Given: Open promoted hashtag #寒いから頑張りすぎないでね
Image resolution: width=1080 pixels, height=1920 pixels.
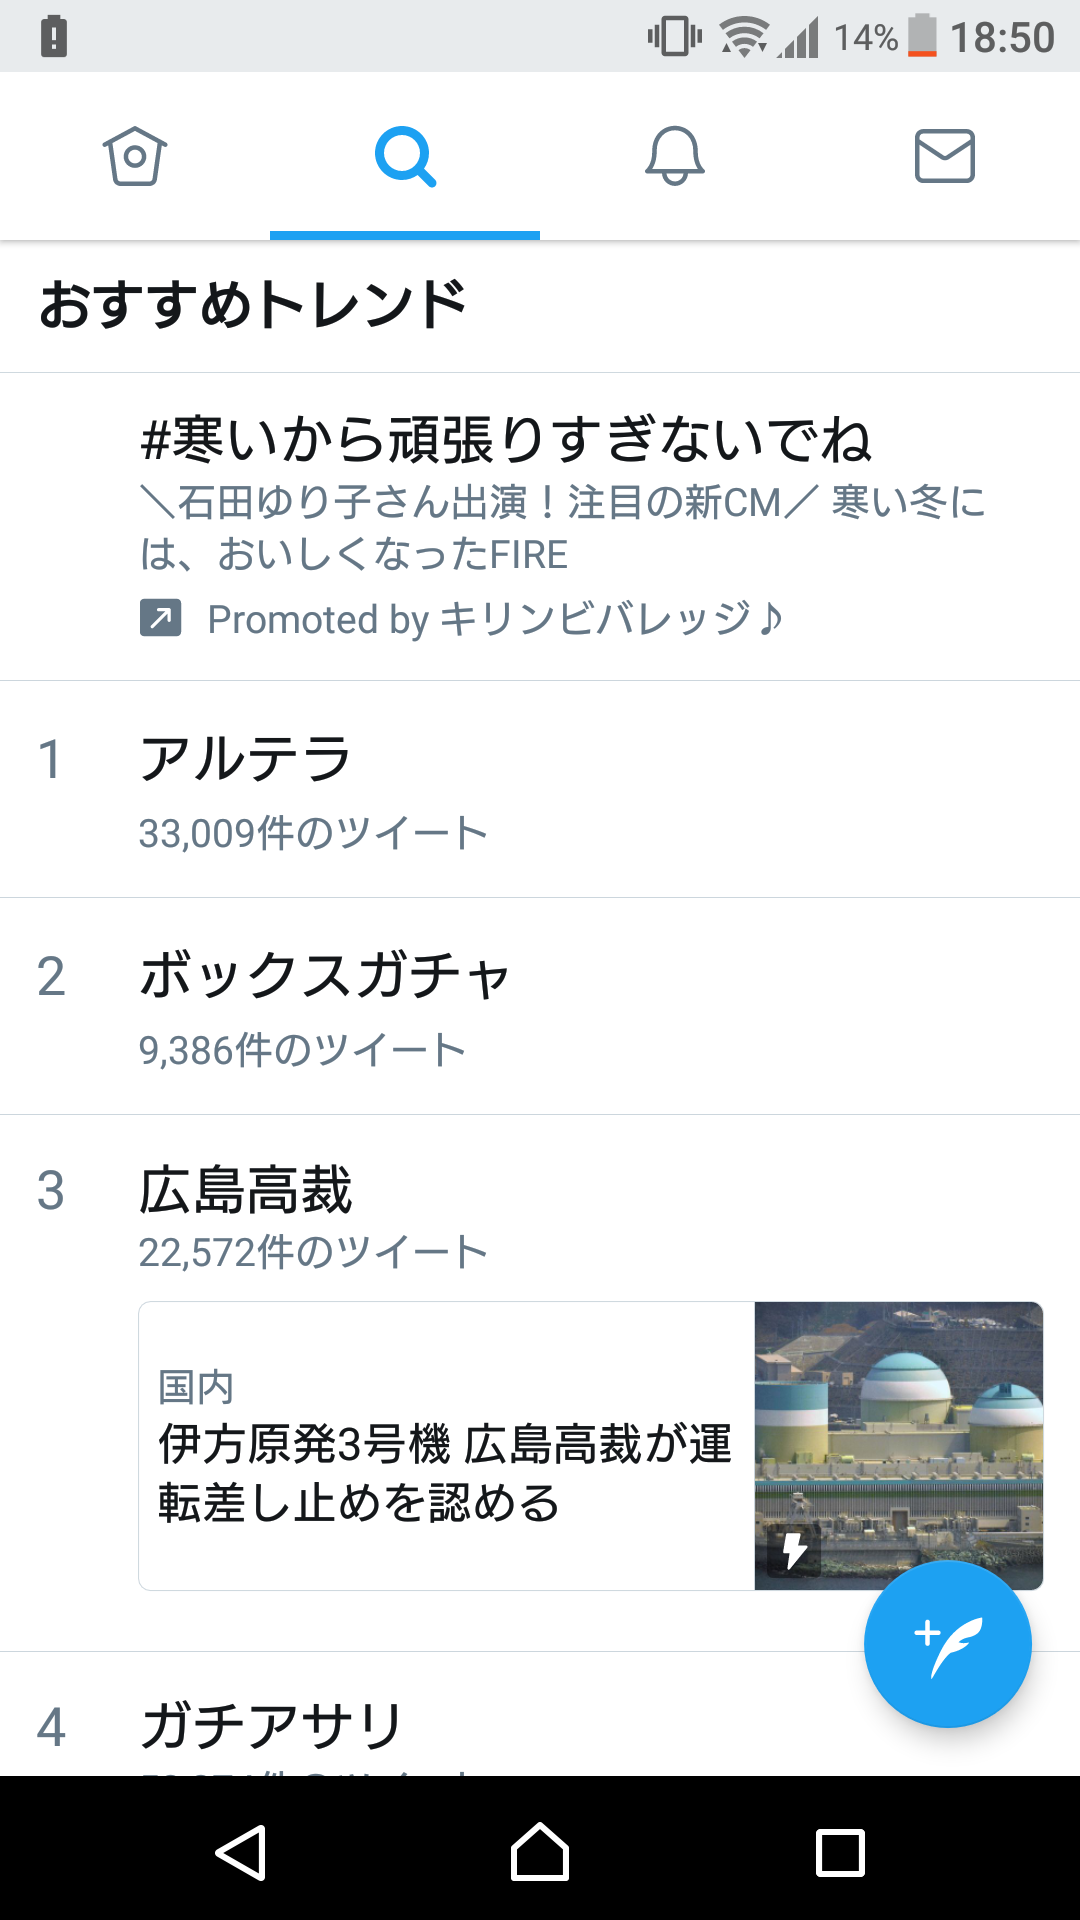Looking at the screenshot, I should click(506, 440).
